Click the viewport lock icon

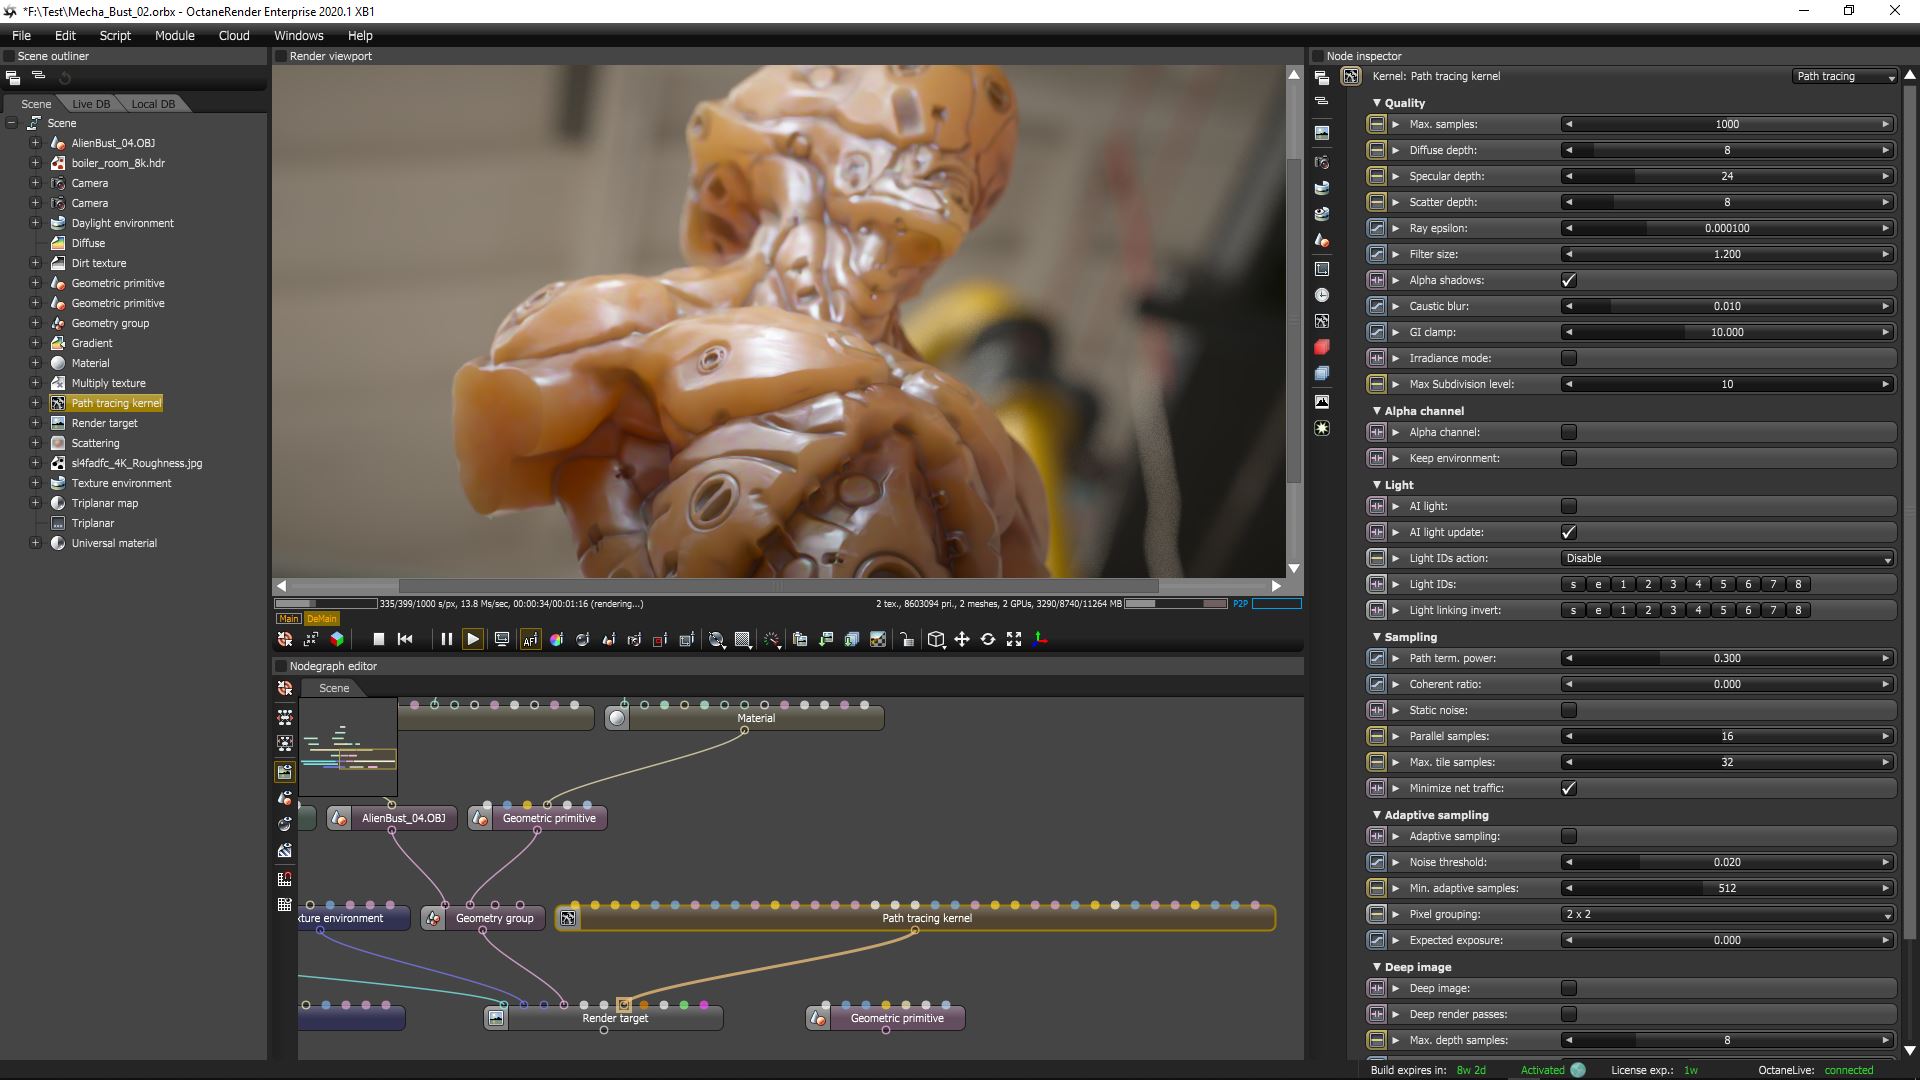click(x=906, y=640)
